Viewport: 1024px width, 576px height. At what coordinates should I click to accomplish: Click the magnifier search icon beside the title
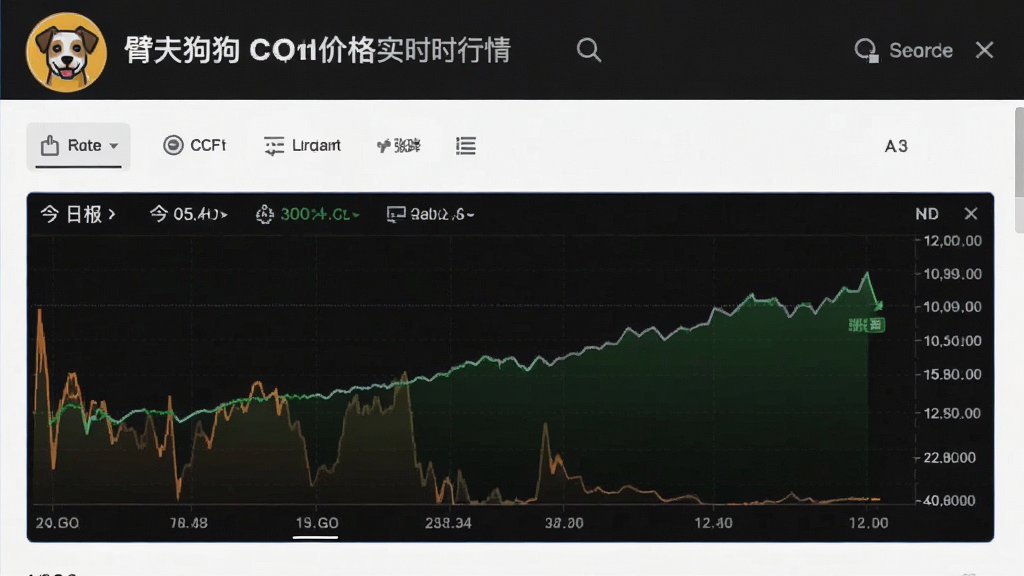(588, 50)
